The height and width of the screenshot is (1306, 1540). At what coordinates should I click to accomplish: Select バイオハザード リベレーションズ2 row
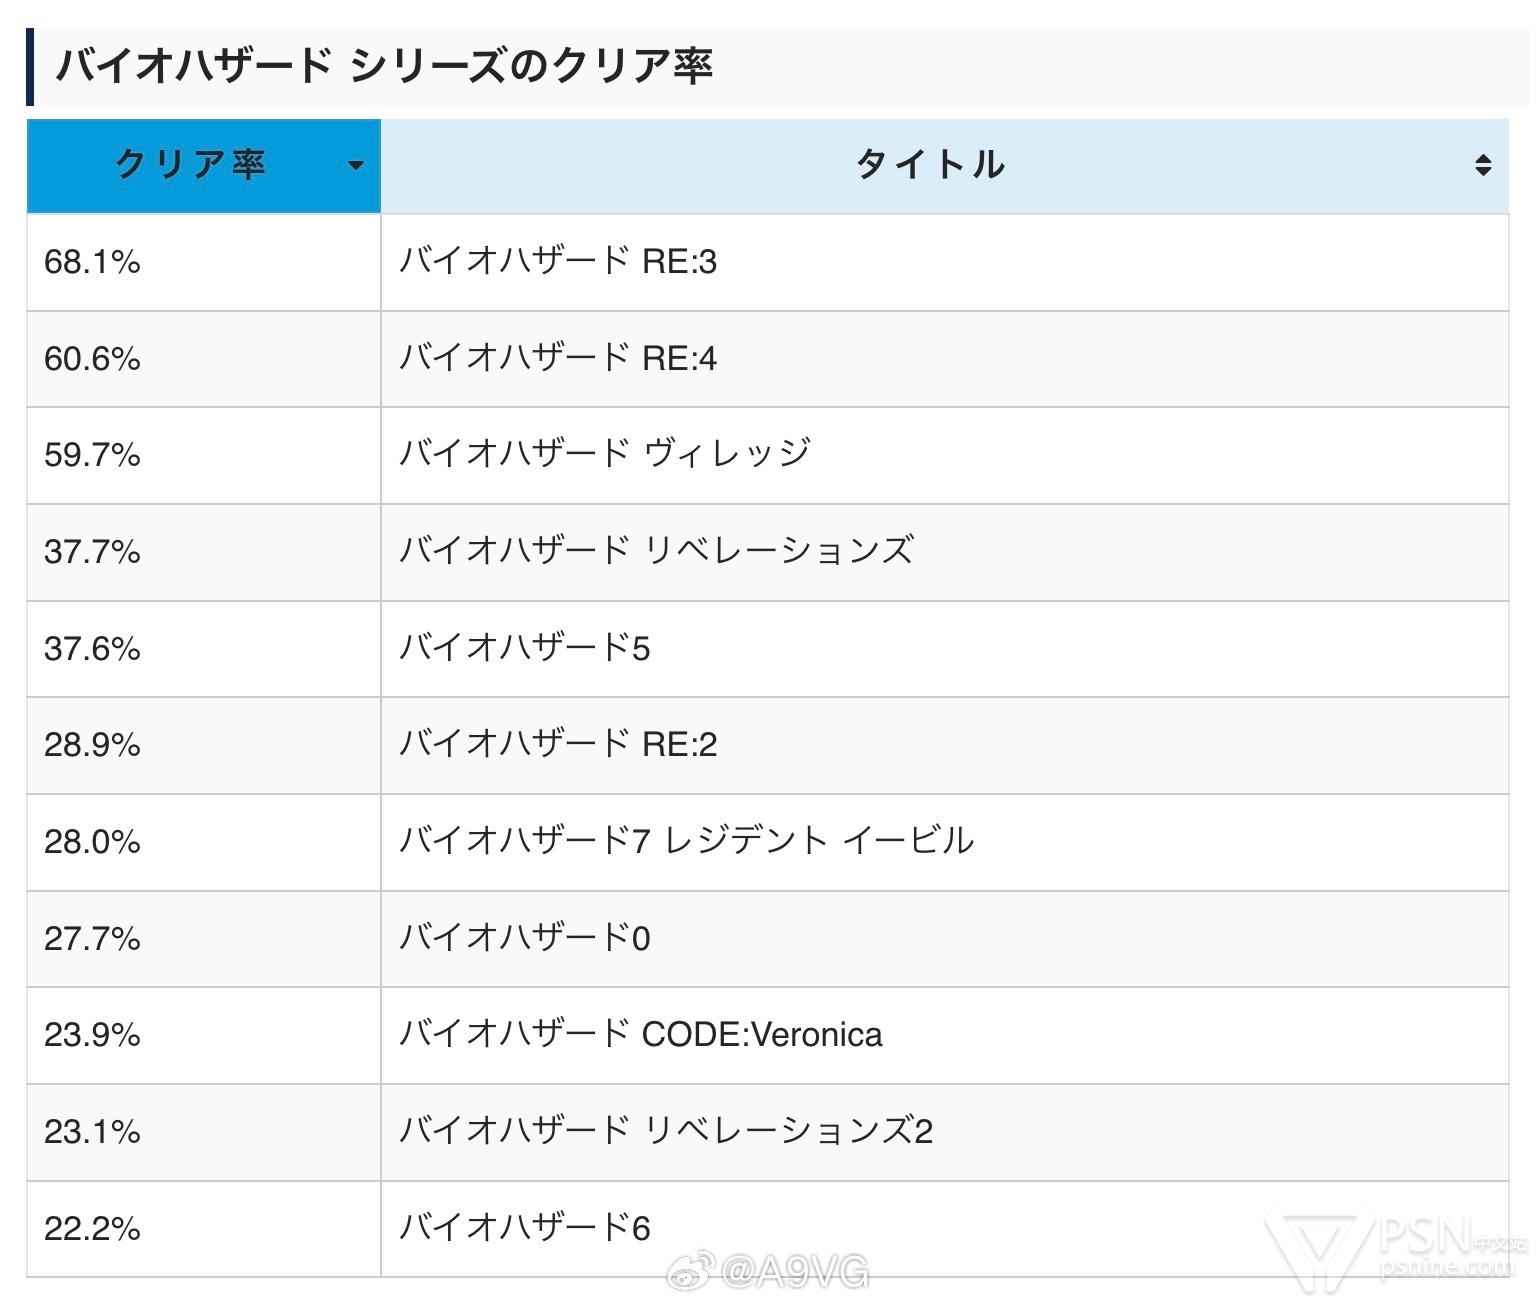(767, 1132)
